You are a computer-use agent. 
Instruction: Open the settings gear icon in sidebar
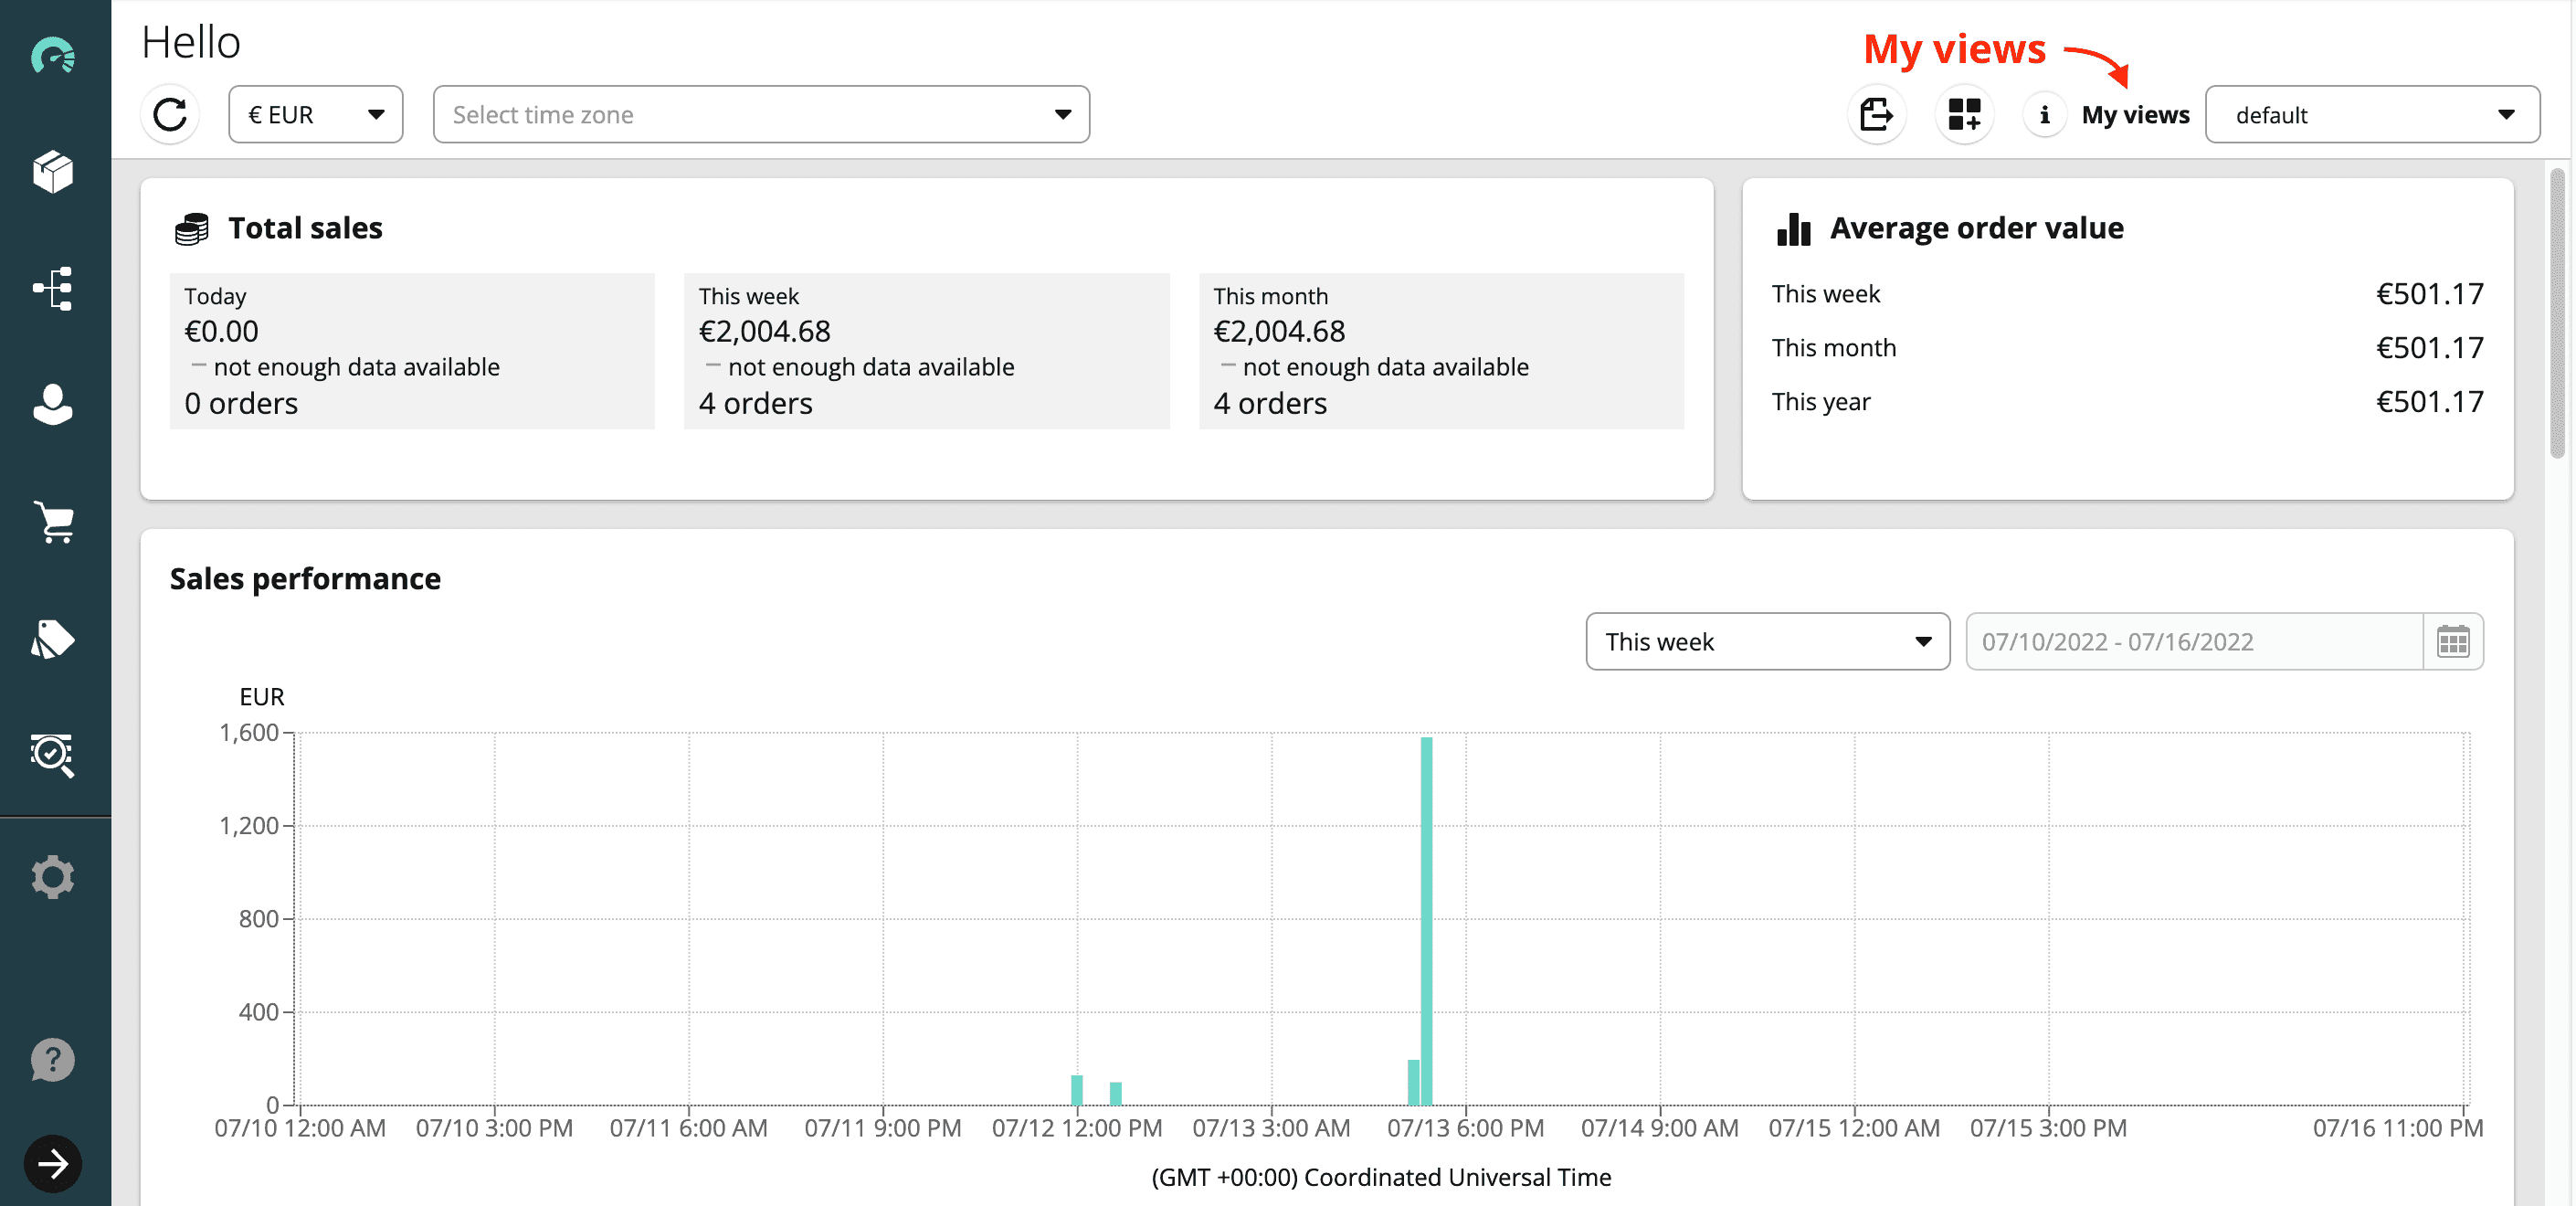[x=53, y=877]
